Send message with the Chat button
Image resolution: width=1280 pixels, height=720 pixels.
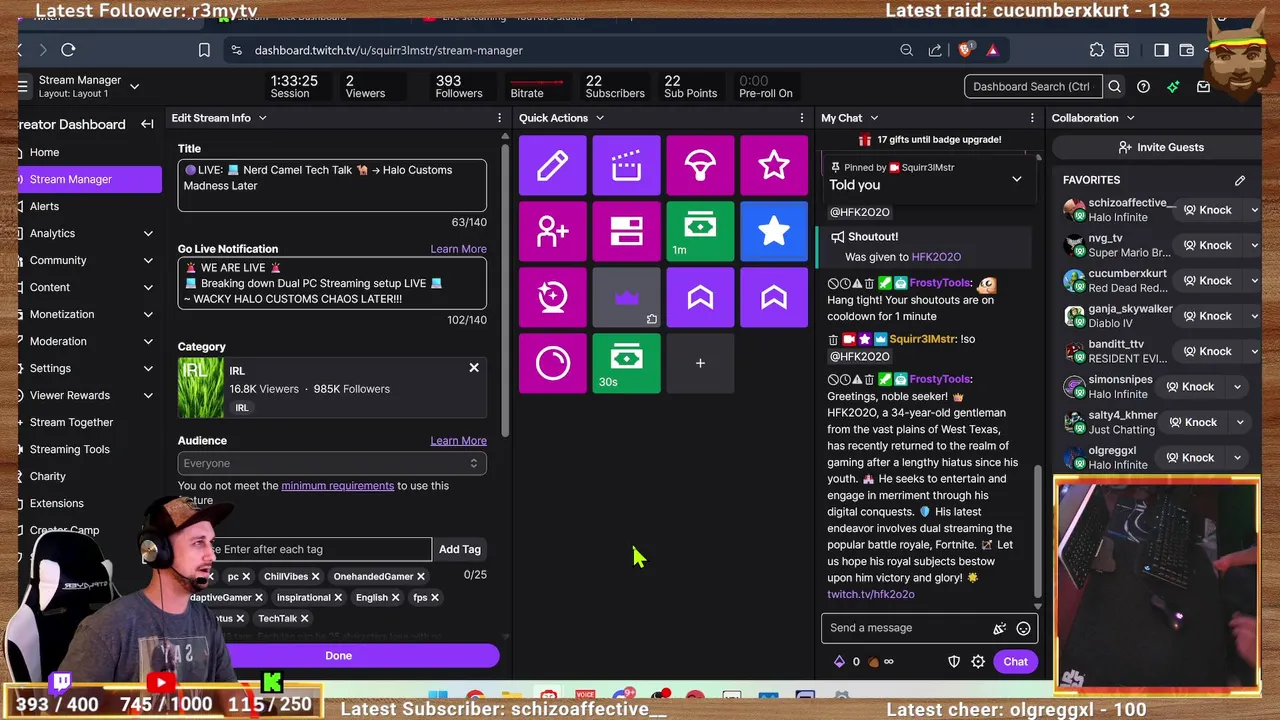(x=1015, y=661)
